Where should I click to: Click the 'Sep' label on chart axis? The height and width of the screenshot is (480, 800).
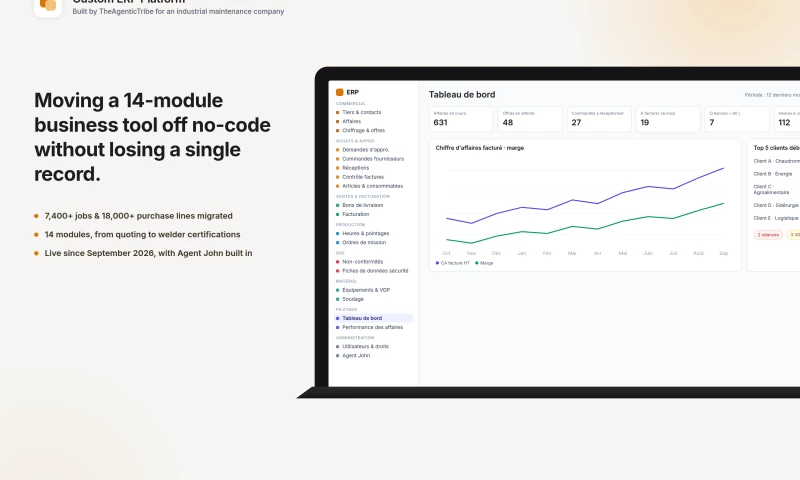tap(723, 253)
